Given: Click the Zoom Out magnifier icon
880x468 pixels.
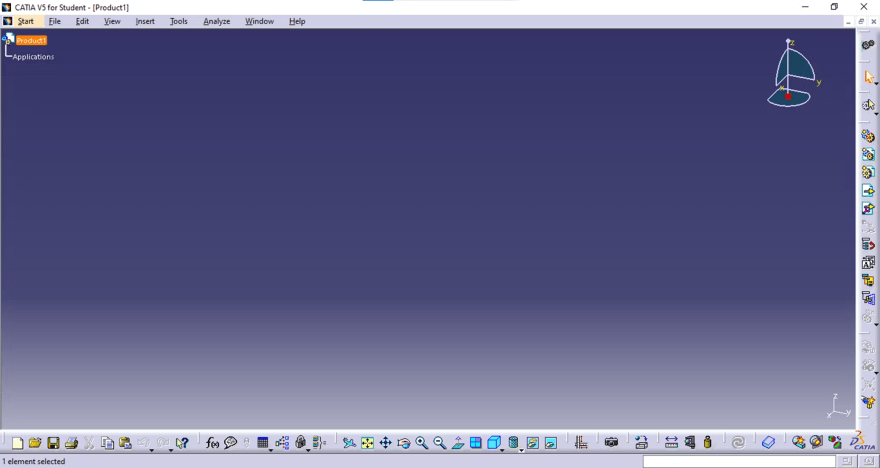Looking at the screenshot, I should pyautogui.click(x=439, y=443).
